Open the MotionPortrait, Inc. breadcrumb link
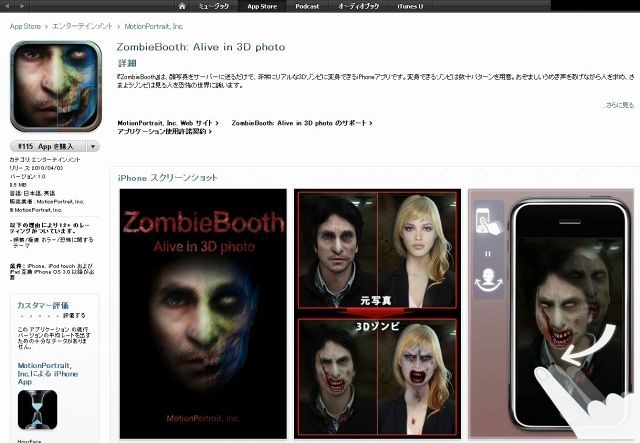Image resolution: width=640 pixels, height=443 pixels. 153,27
